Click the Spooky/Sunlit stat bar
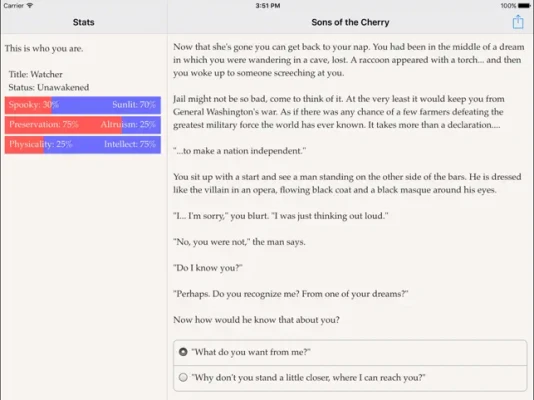Screen dimensions: 534x400 [x=83, y=105]
